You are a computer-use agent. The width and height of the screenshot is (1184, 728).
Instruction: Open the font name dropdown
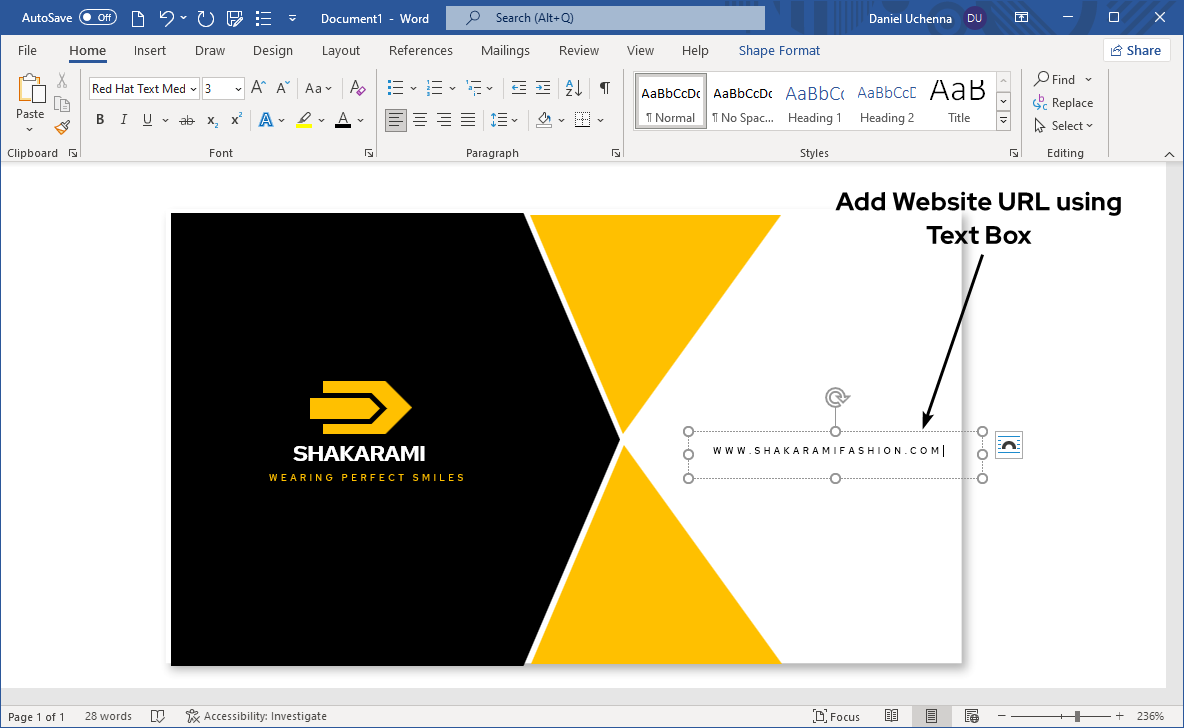point(193,89)
